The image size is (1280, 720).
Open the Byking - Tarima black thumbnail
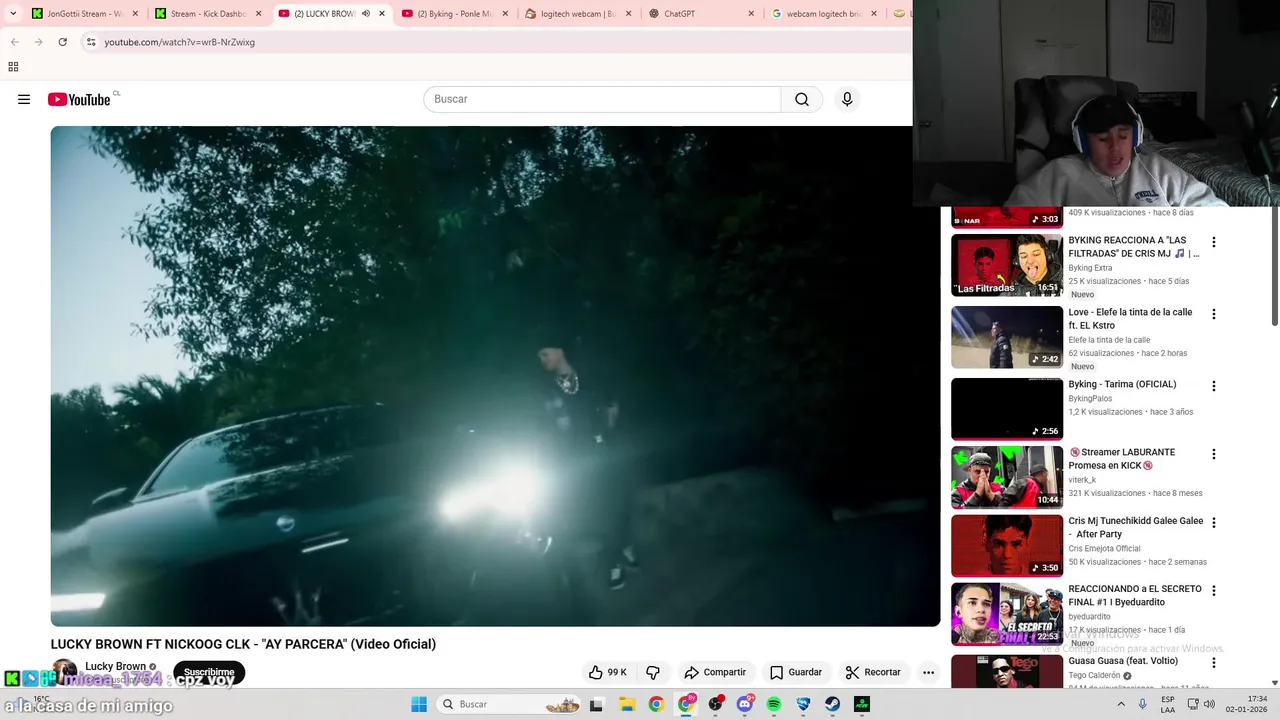click(1007, 409)
